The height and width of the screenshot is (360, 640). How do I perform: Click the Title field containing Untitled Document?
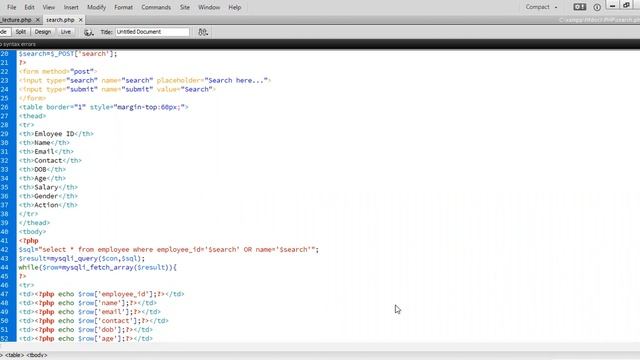point(152,31)
